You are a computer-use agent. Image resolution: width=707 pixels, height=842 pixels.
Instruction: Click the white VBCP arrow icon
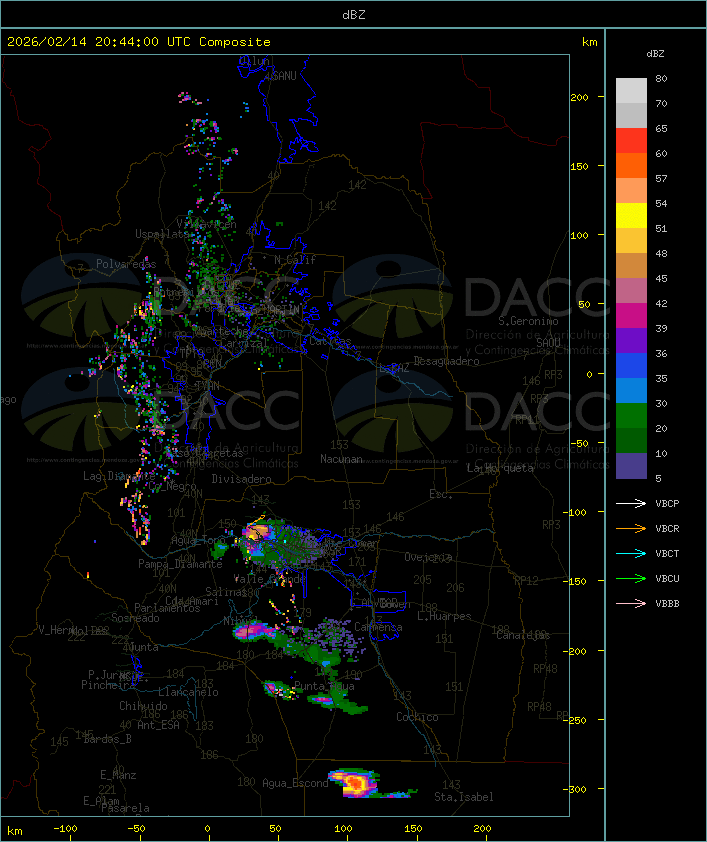tap(631, 503)
